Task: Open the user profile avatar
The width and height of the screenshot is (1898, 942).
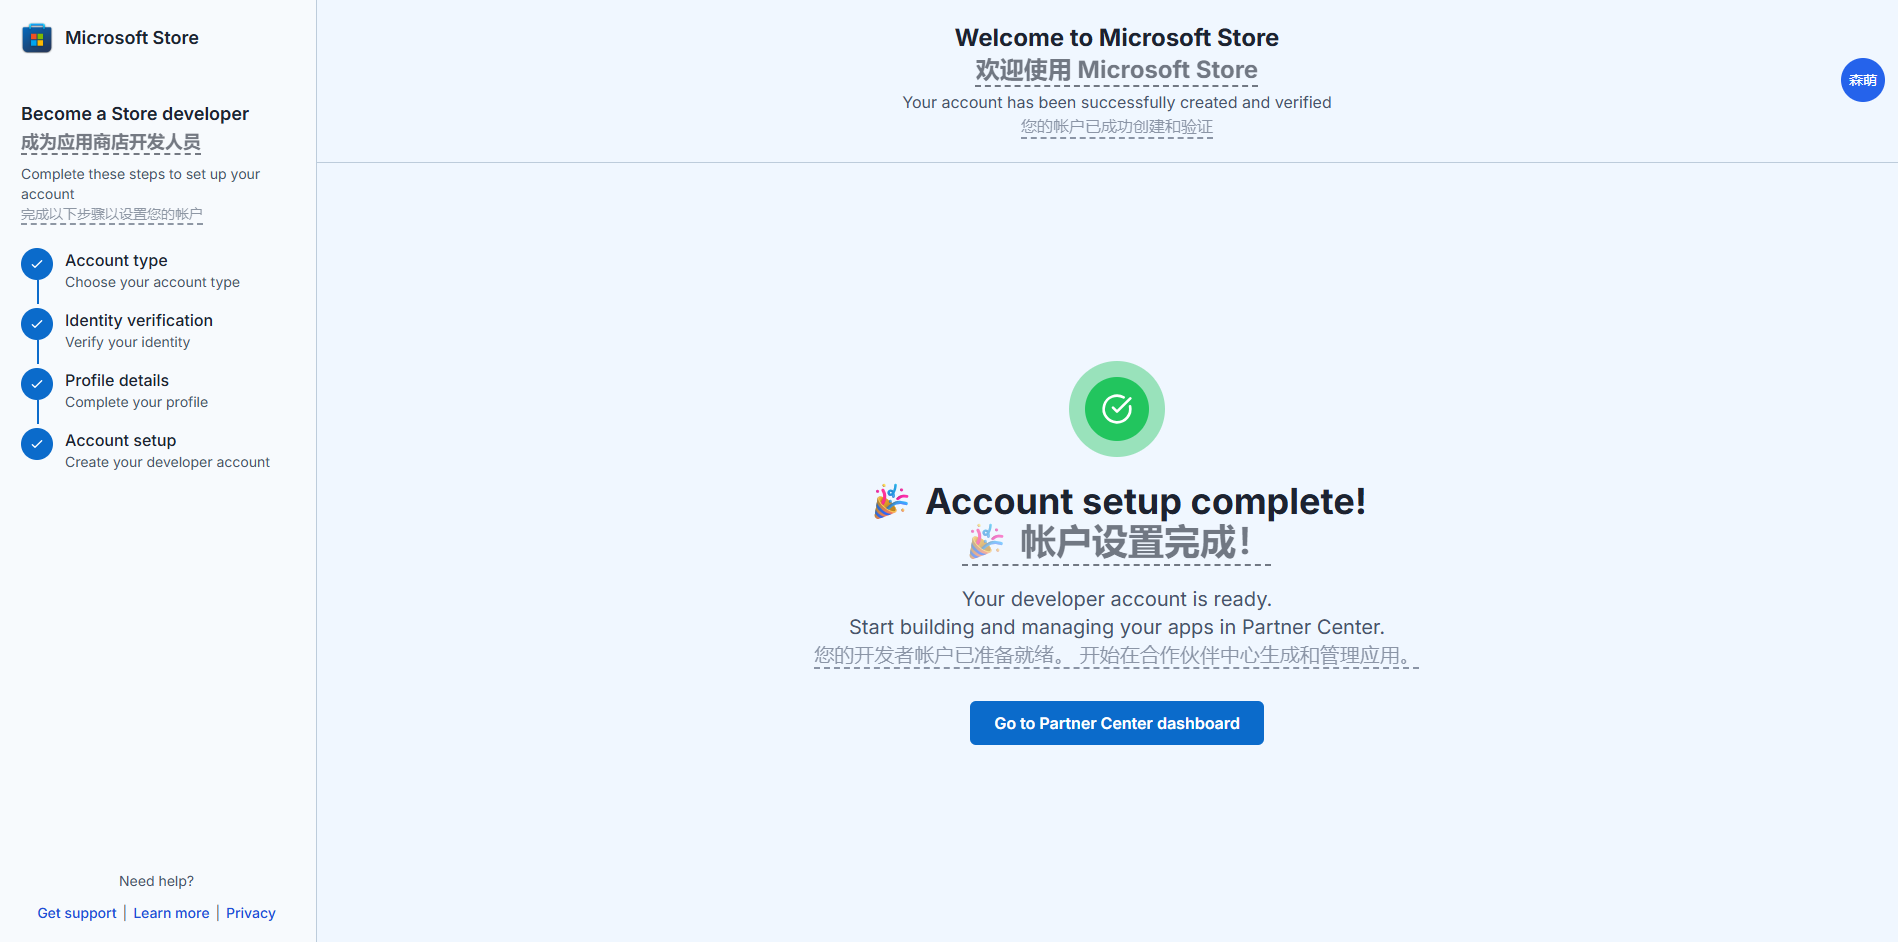Action: click(x=1862, y=80)
